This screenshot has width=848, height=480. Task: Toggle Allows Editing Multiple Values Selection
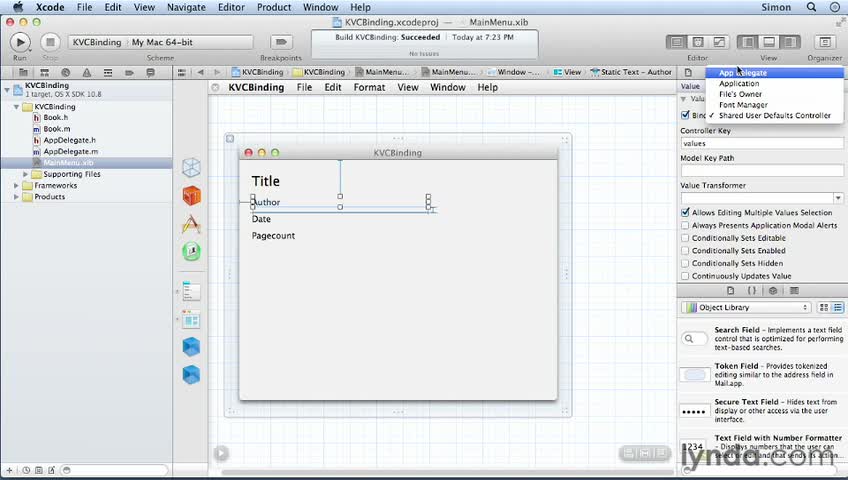coord(685,212)
